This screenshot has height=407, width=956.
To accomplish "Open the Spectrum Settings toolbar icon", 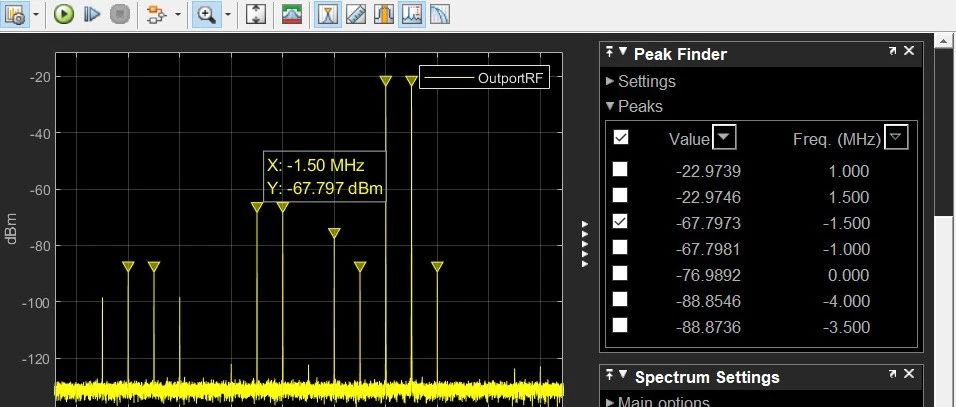I will tap(291, 14).
